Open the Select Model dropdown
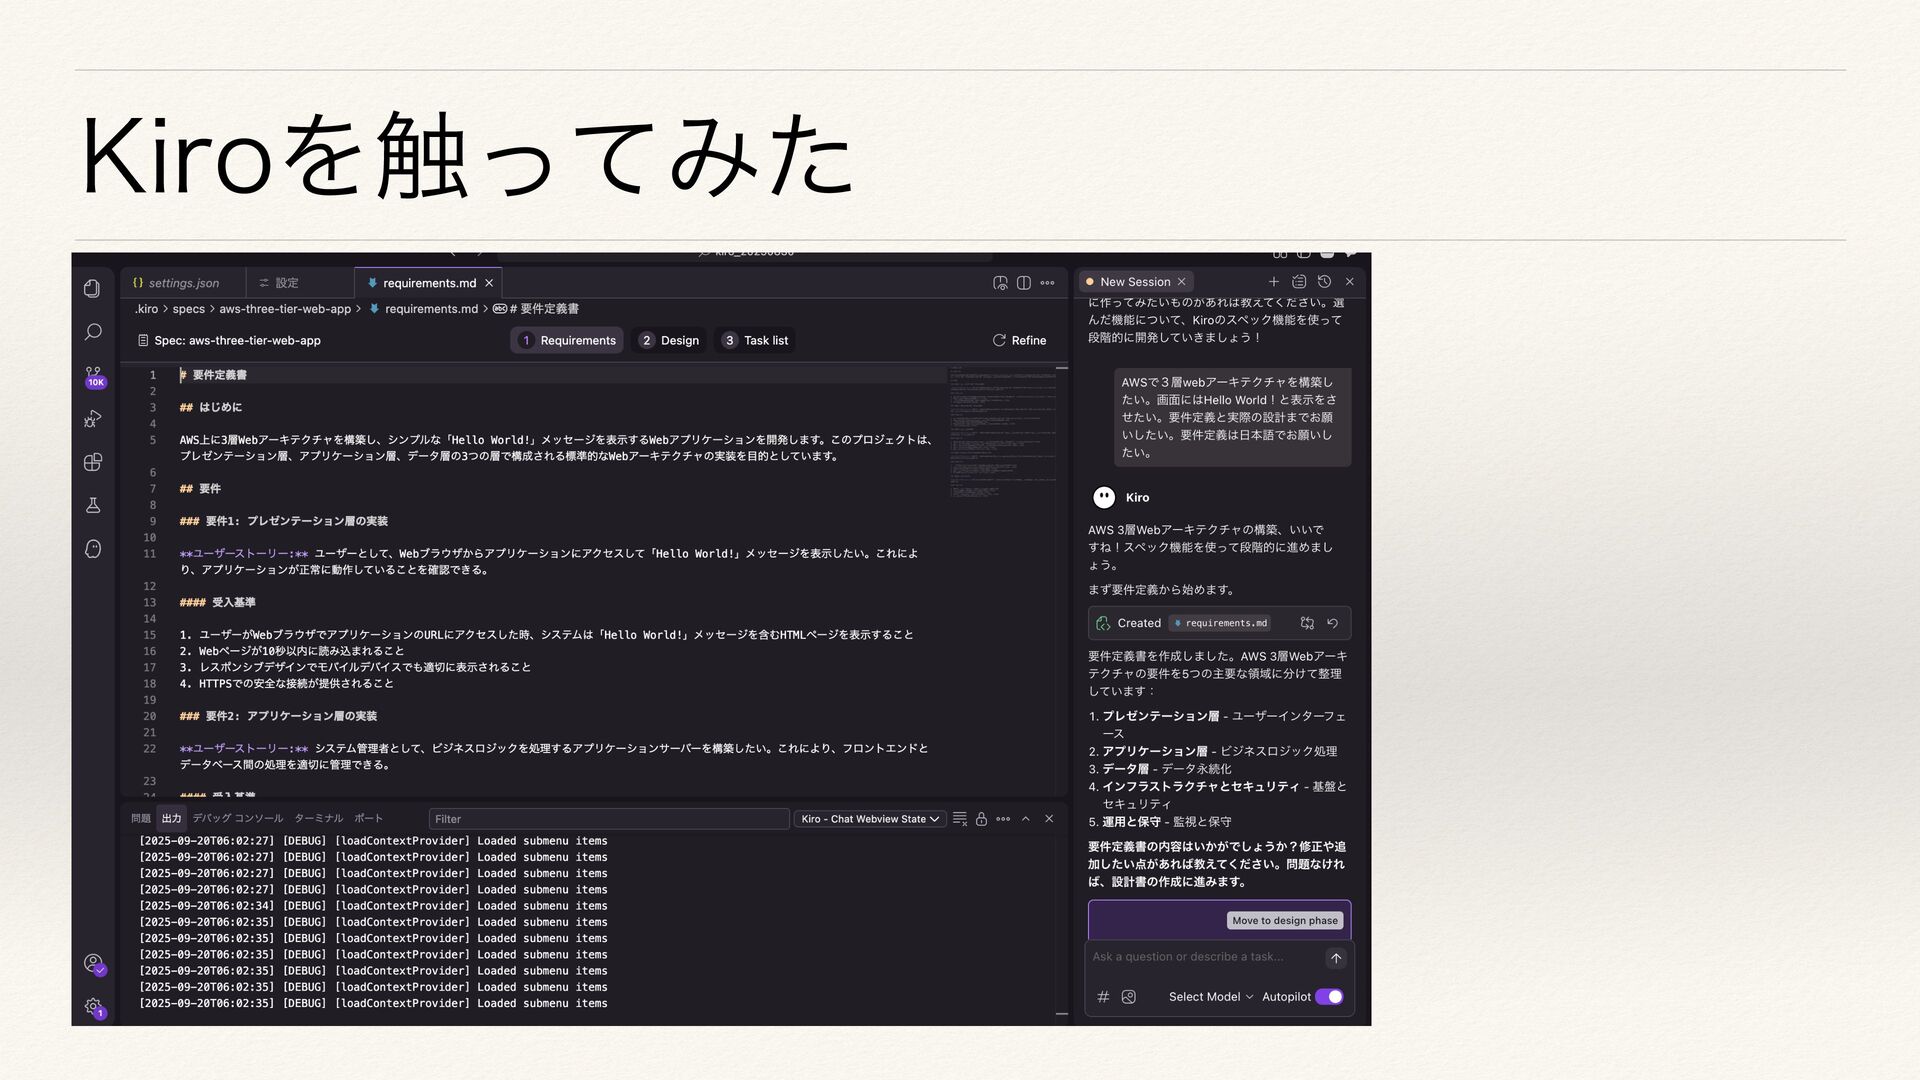Viewport: 1920px width, 1080px height. point(1210,997)
